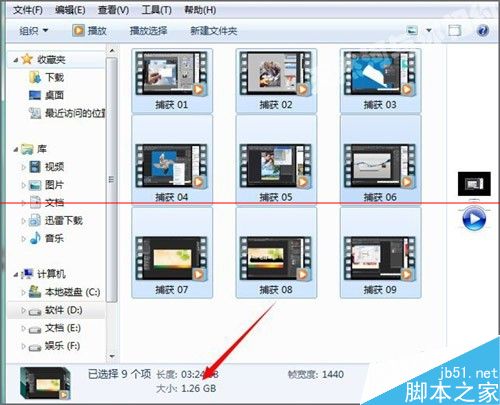The width and height of the screenshot is (500, 405).
Task: Expand the 视频 library
Action: click(23, 167)
